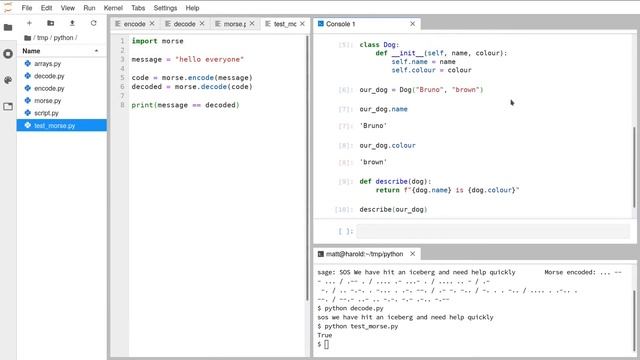The height and width of the screenshot is (360, 640).
Task: Click the Upload Files icon
Action: pos(72,23)
